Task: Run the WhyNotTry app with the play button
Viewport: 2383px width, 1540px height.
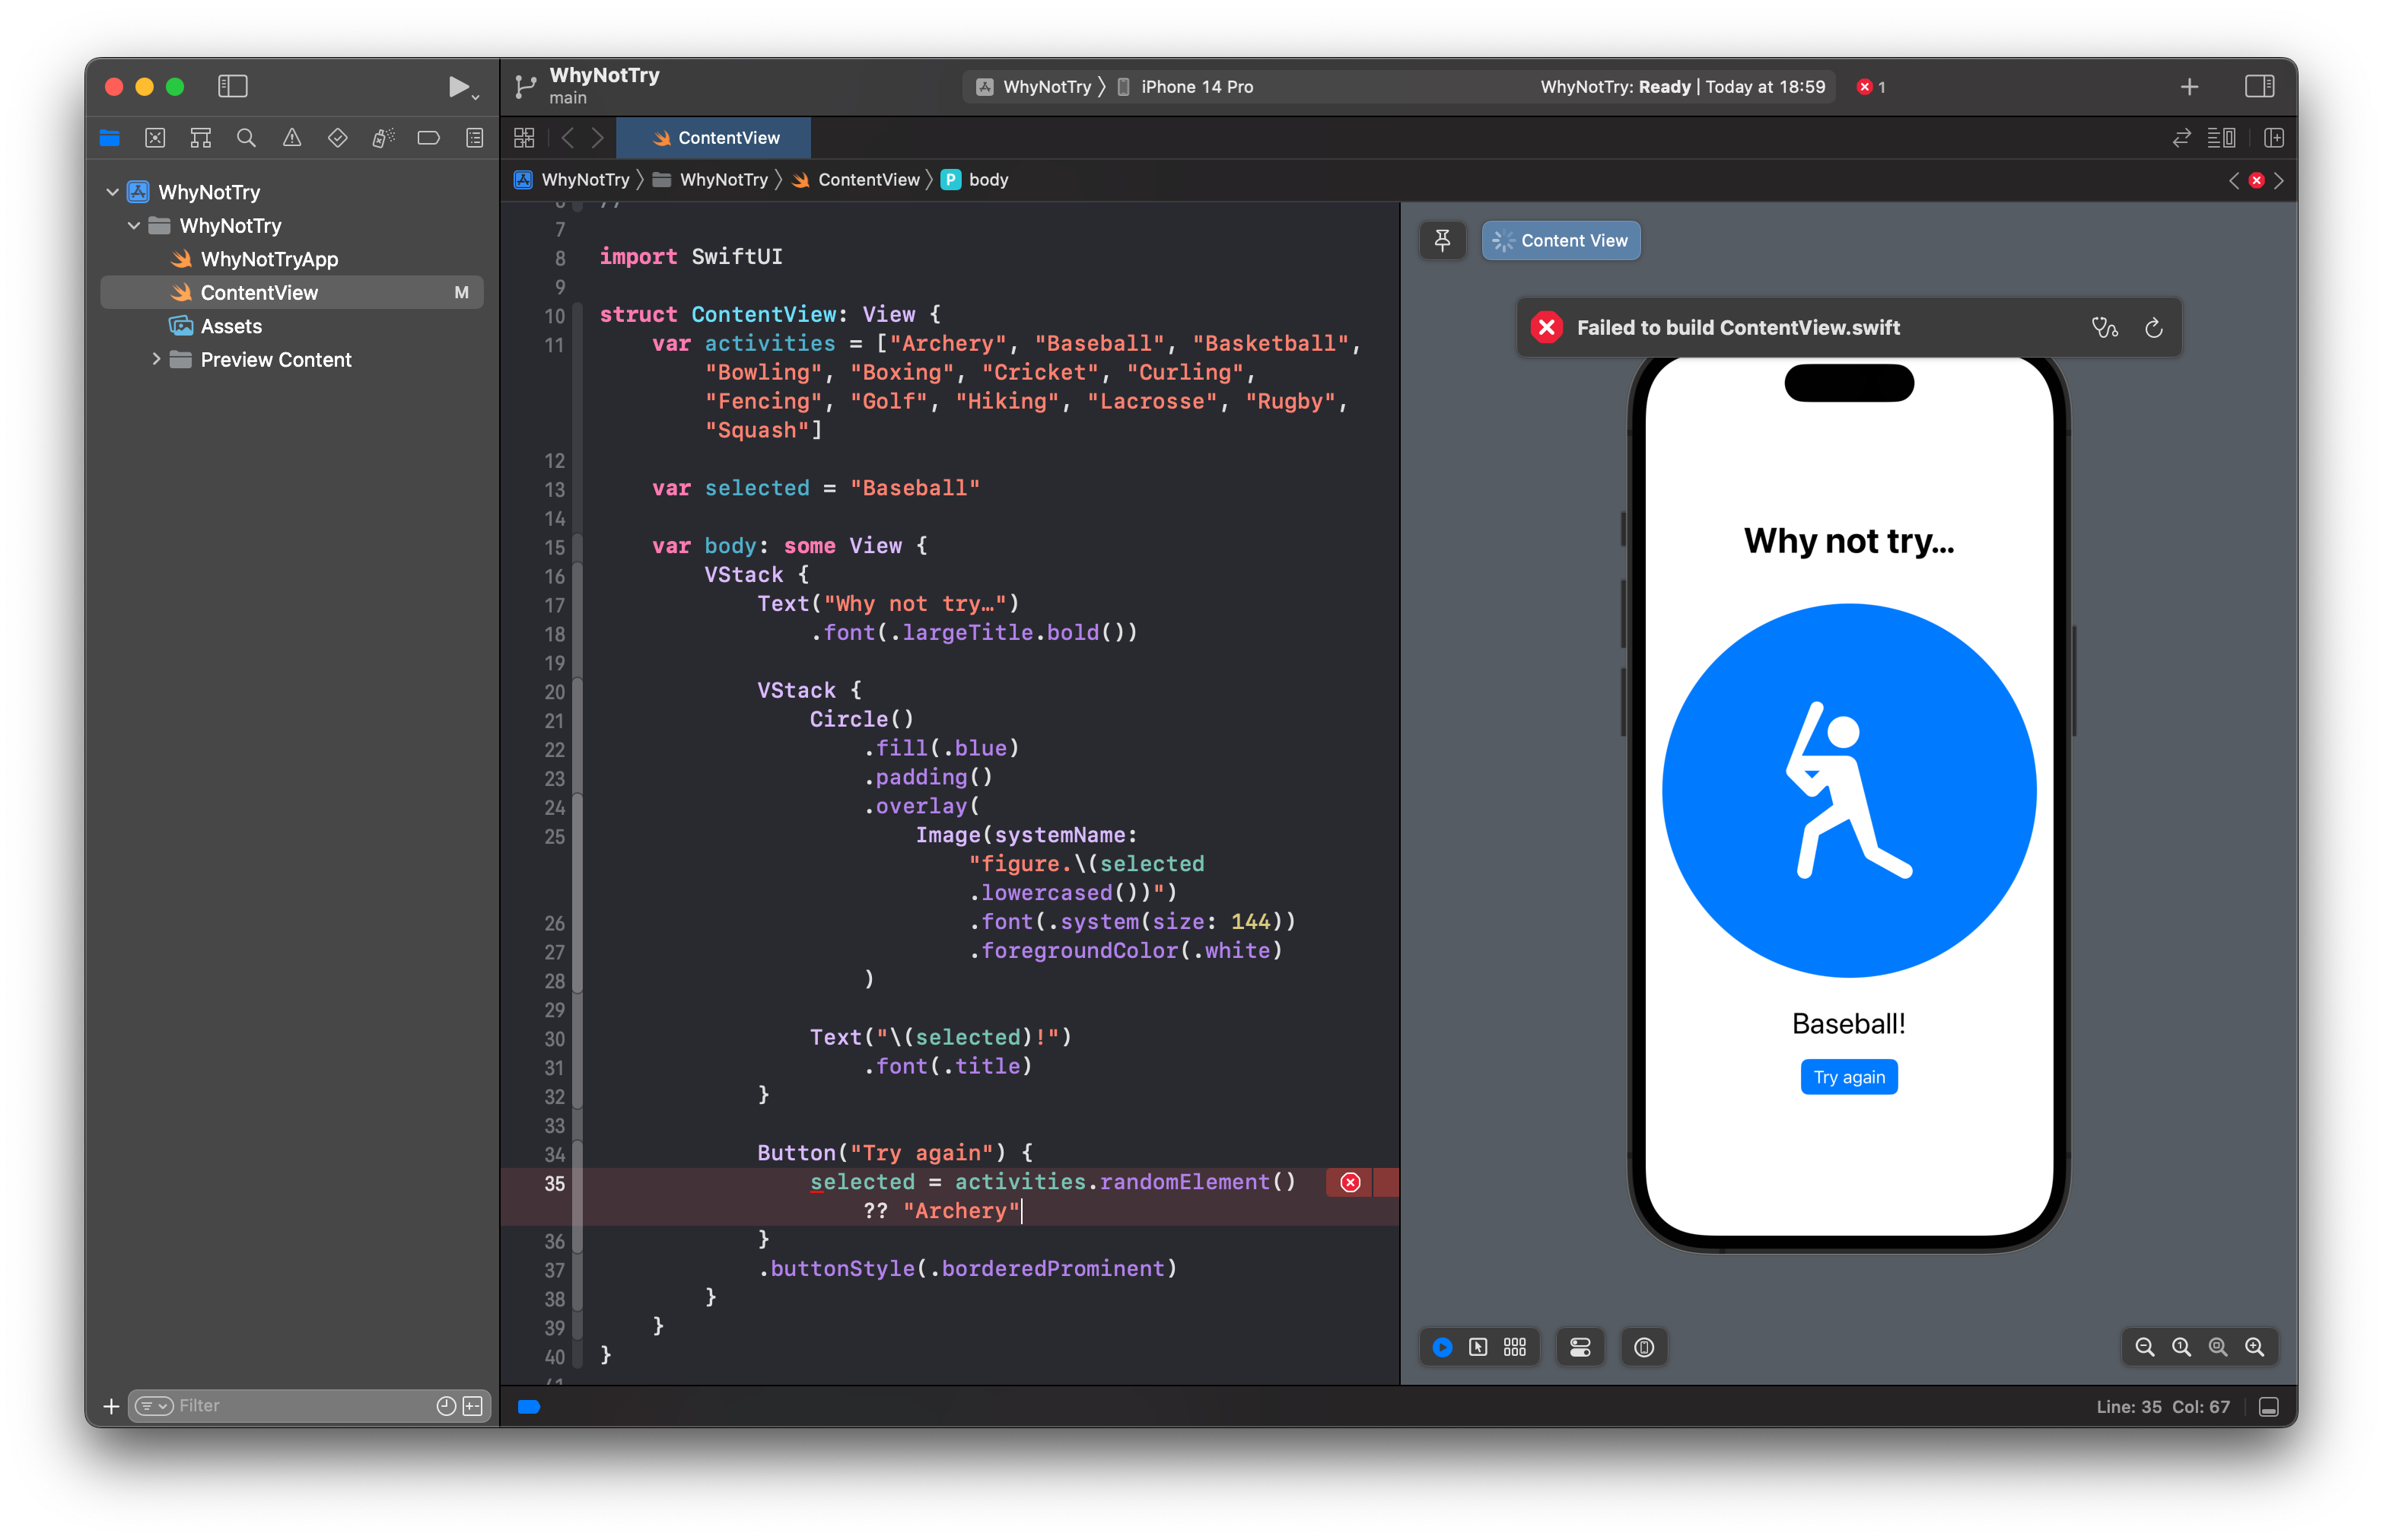Action: tap(457, 87)
